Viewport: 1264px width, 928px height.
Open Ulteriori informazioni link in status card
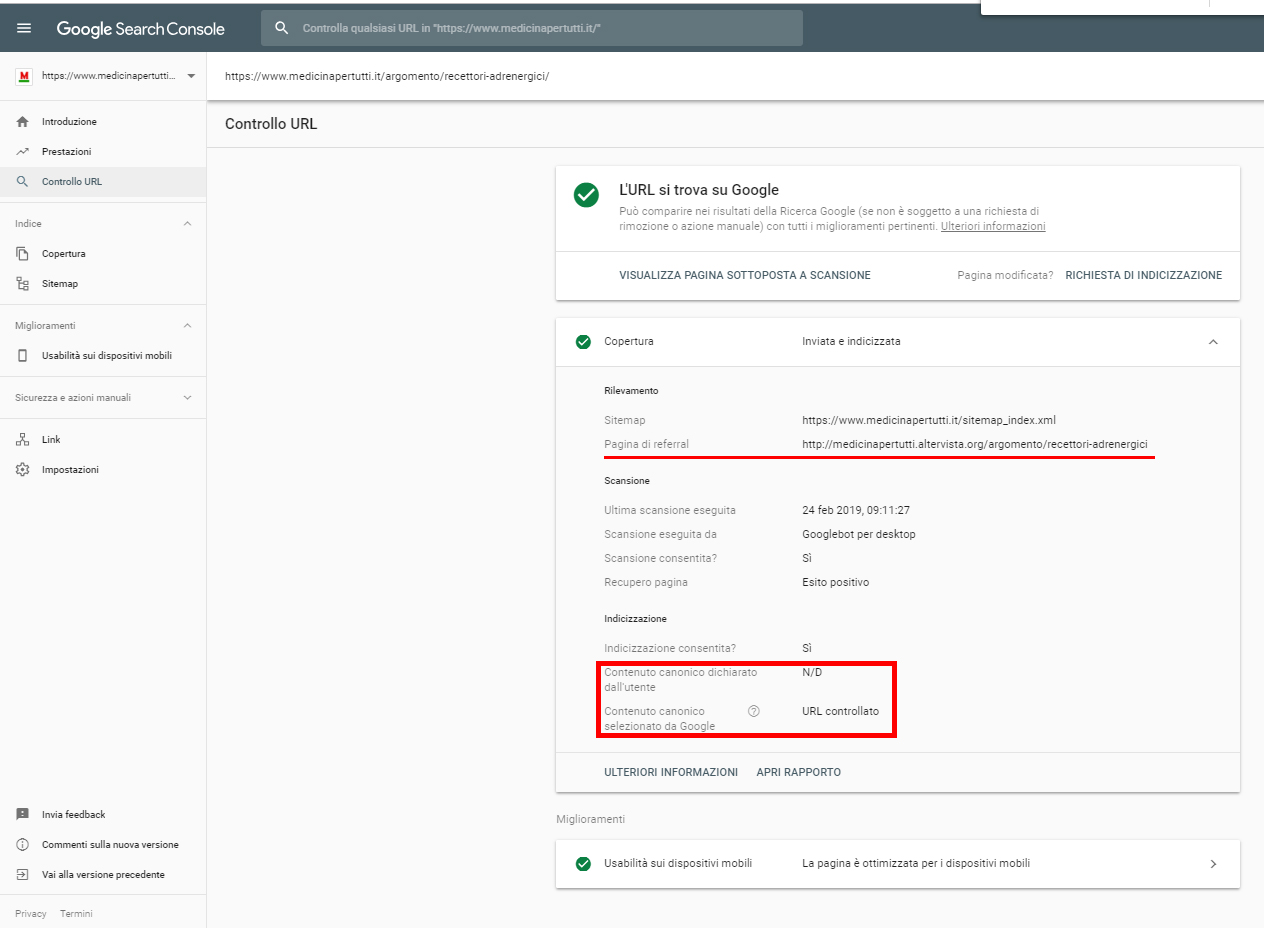[993, 227]
